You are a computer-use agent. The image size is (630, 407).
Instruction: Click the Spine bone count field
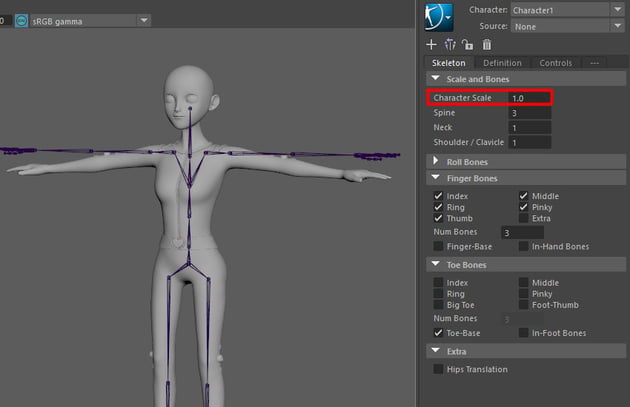pos(529,113)
